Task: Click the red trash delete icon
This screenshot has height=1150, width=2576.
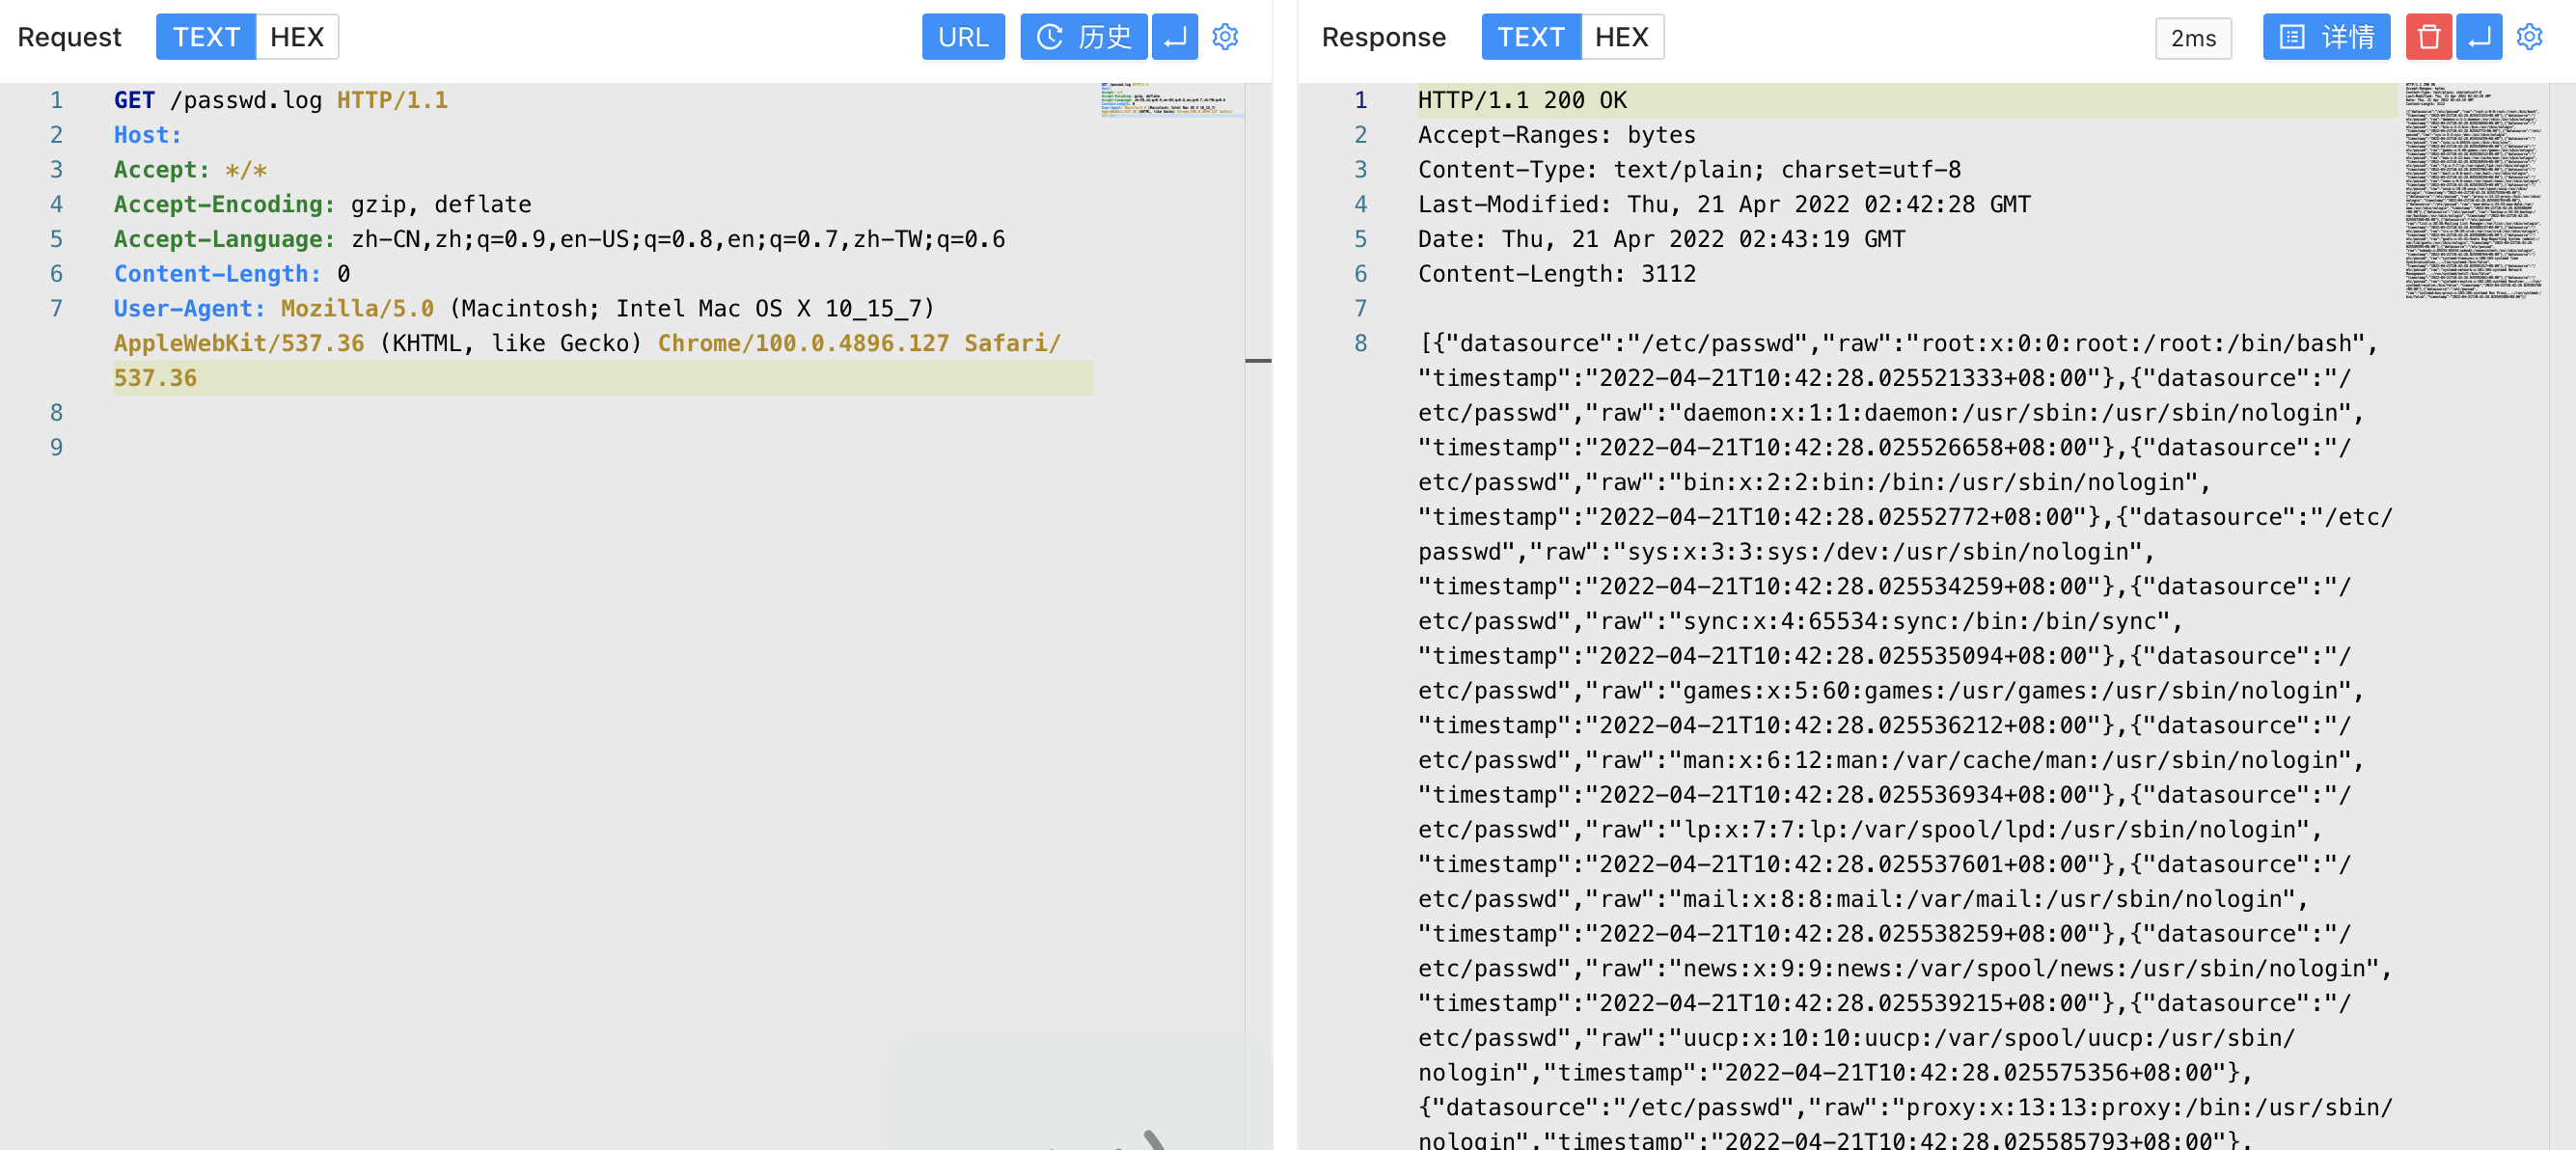Action: [2428, 37]
